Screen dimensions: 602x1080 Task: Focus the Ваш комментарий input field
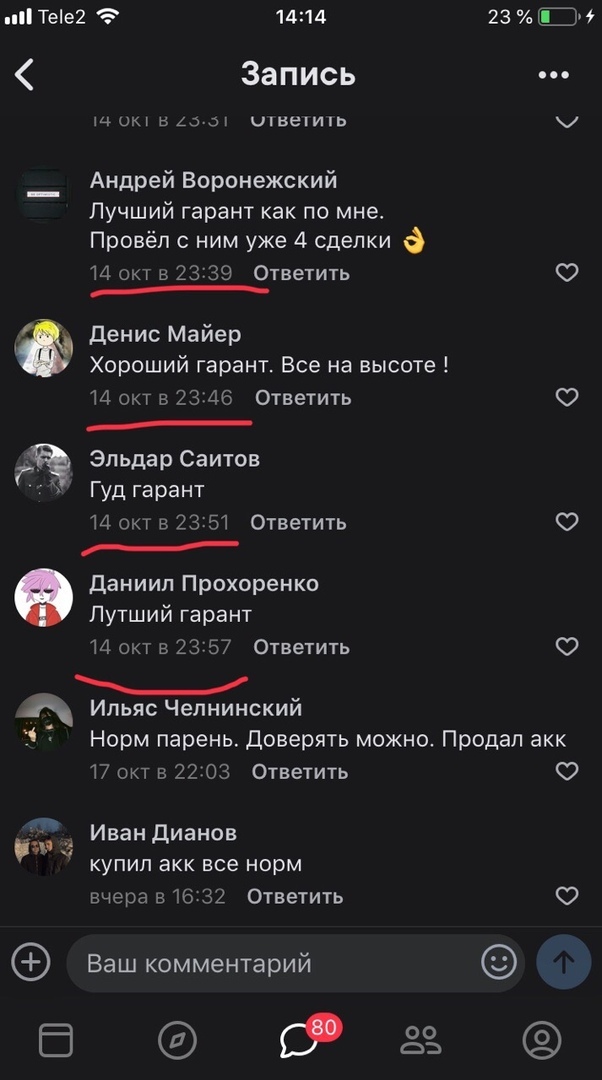[276, 962]
